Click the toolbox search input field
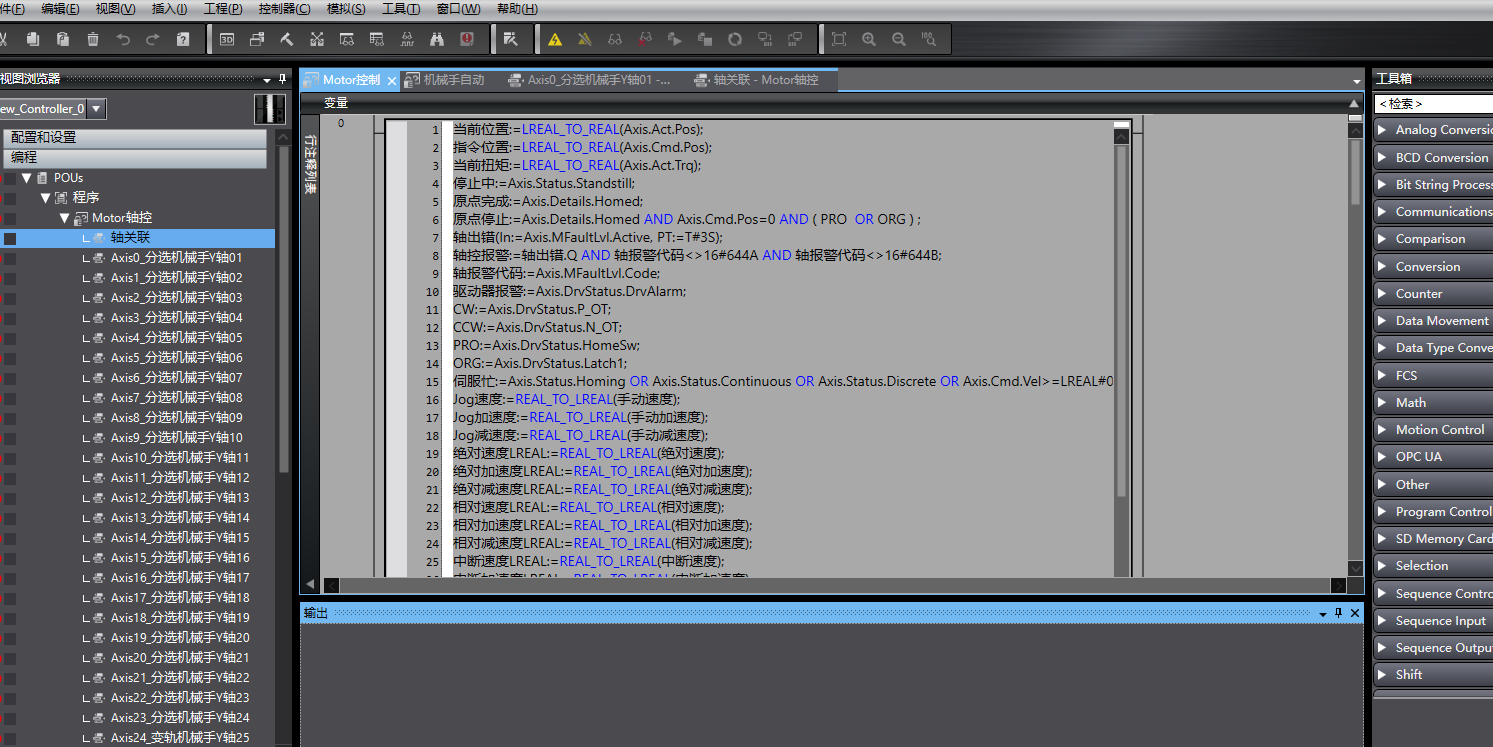Image resolution: width=1493 pixels, height=747 pixels. pyautogui.click(x=1434, y=104)
